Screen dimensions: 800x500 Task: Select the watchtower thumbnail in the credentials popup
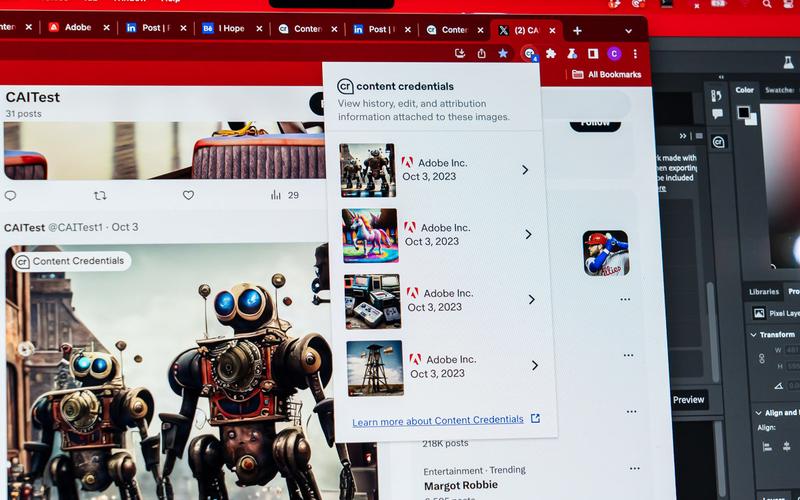[x=376, y=368]
